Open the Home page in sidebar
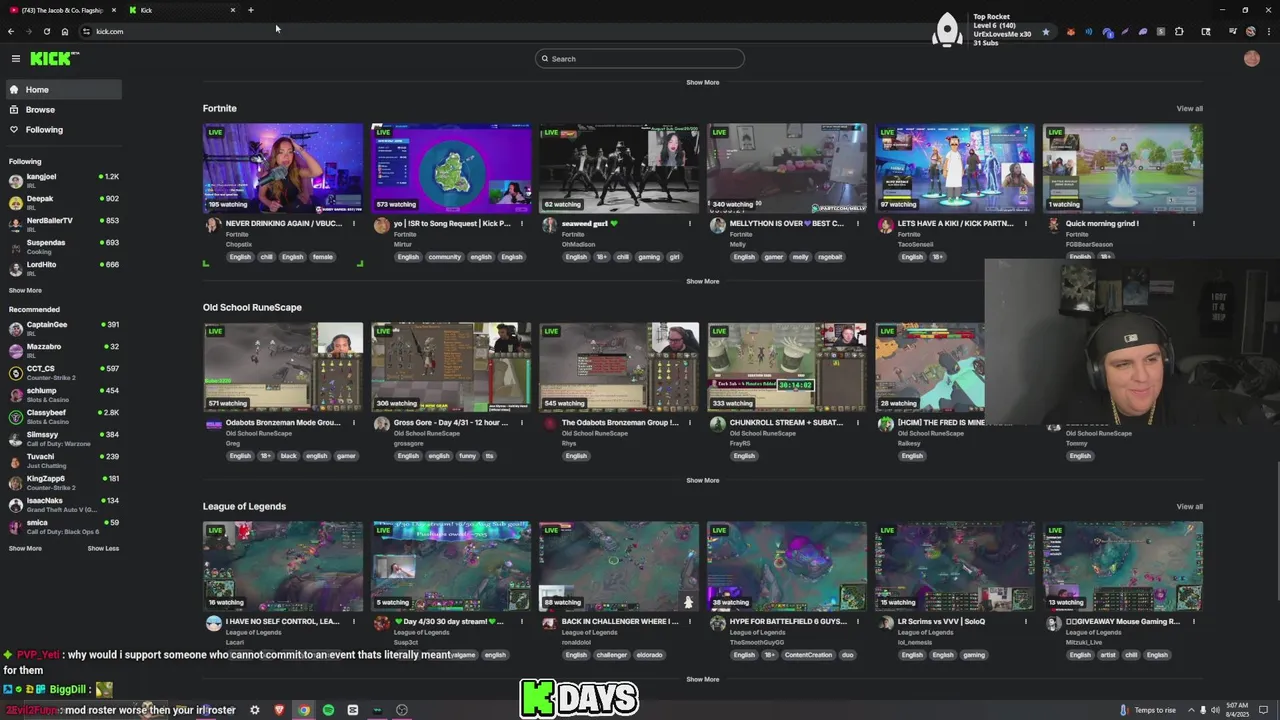1280x720 pixels. tap(63, 89)
